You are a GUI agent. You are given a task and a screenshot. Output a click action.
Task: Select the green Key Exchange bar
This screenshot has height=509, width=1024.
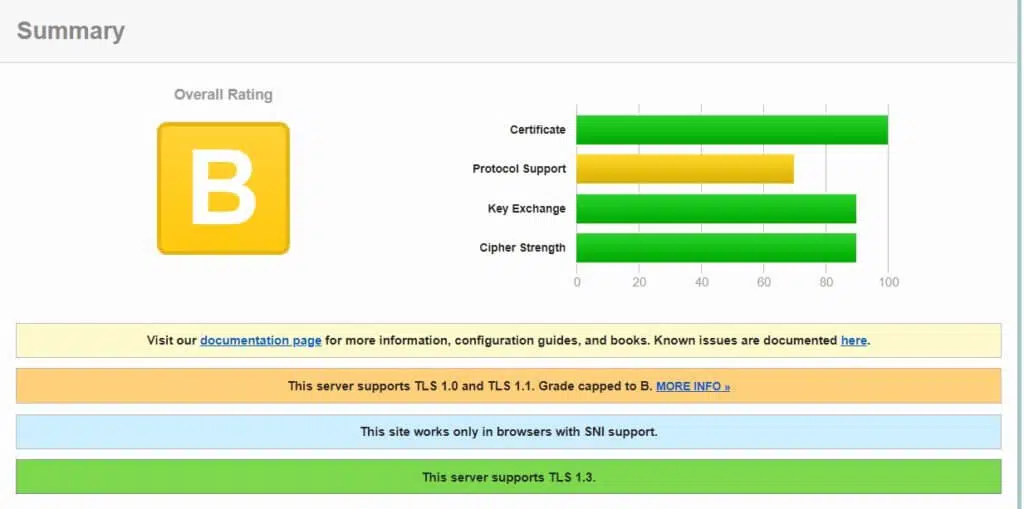point(715,209)
